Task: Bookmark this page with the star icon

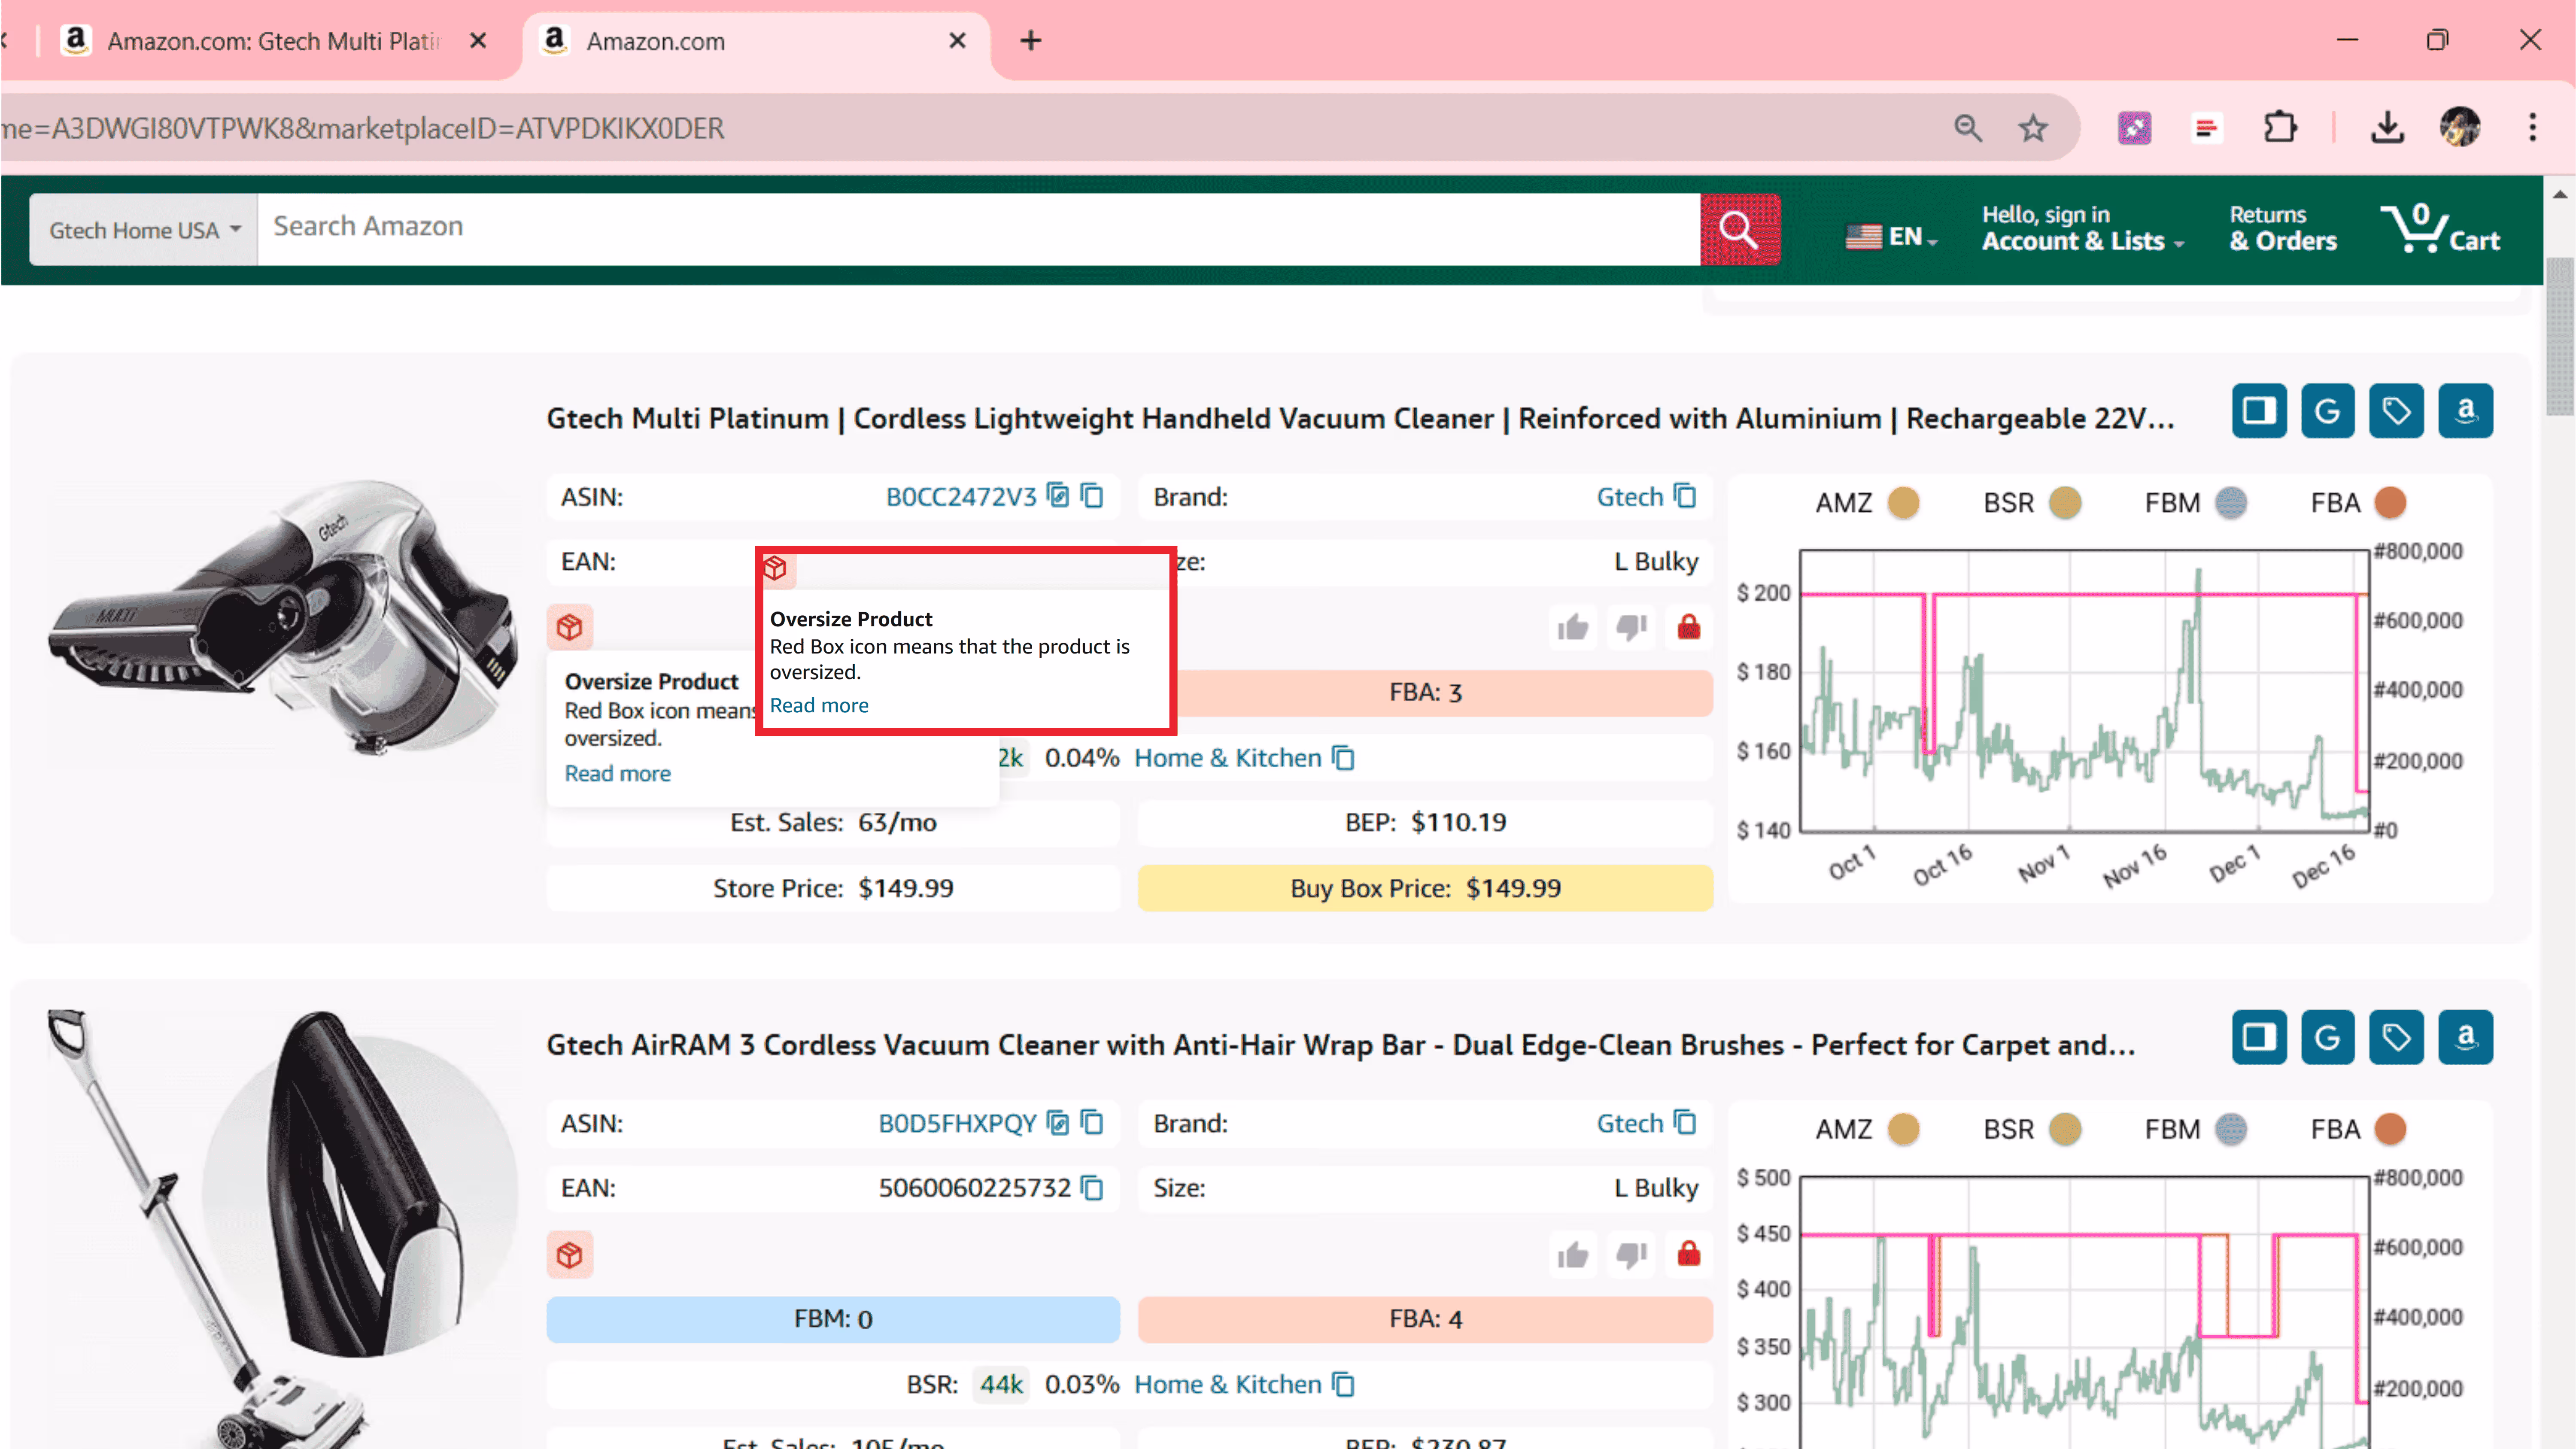Action: (2032, 128)
